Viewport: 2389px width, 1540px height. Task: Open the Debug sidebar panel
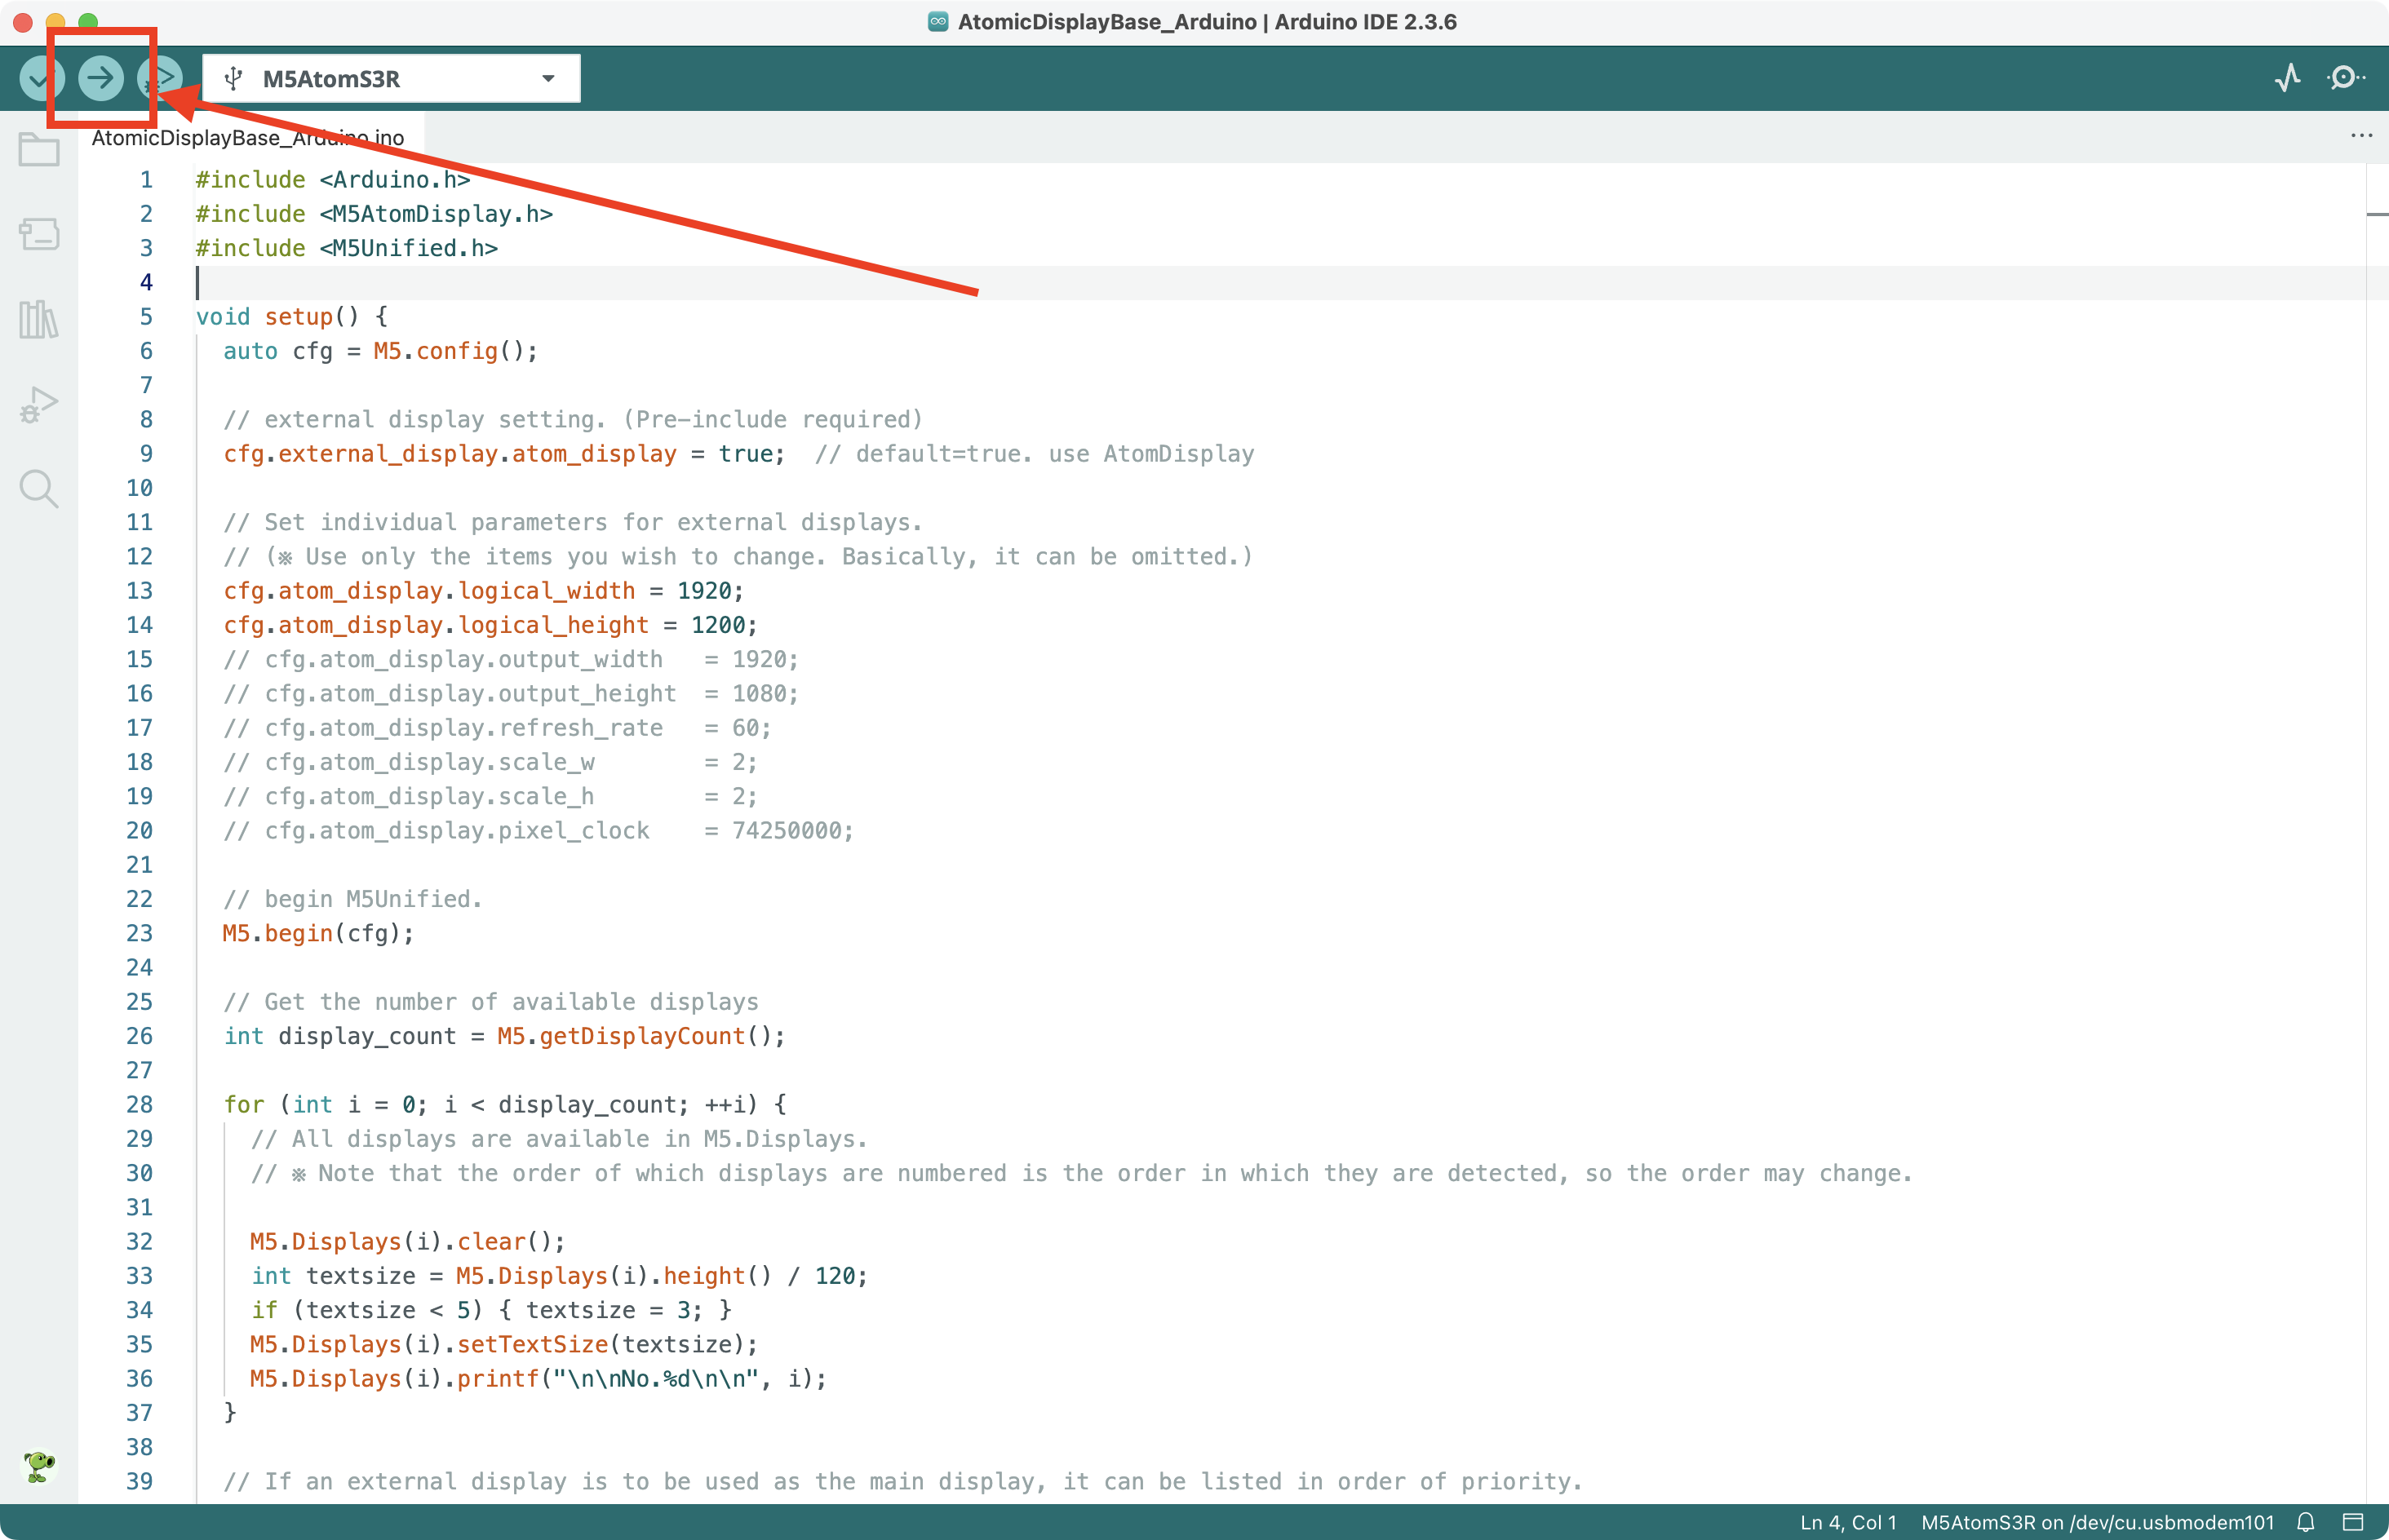pyautogui.click(x=39, y=405)
